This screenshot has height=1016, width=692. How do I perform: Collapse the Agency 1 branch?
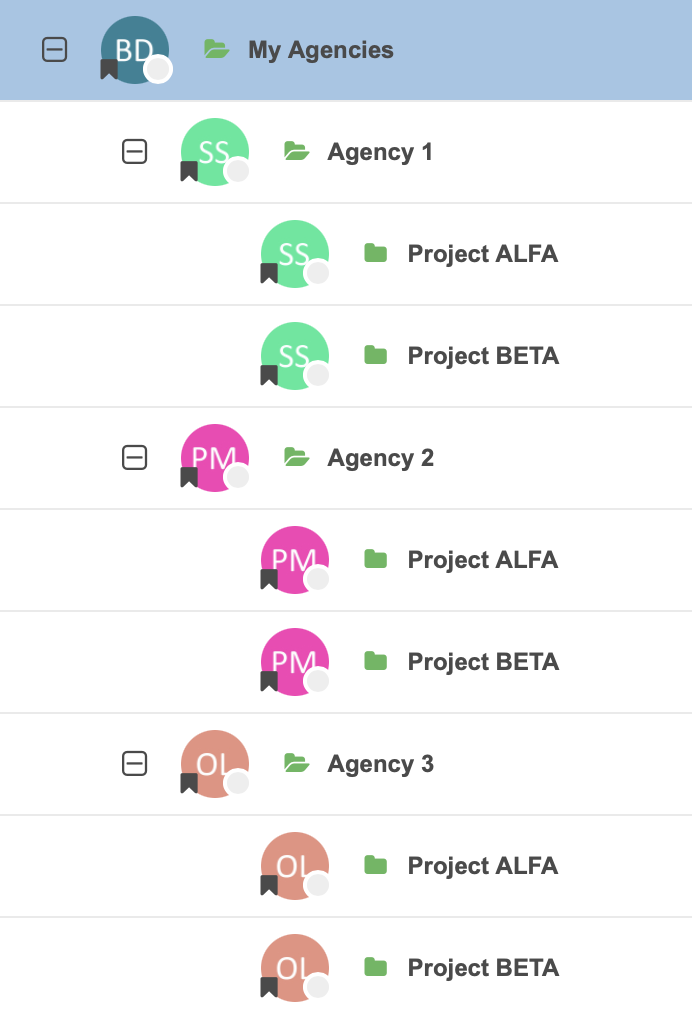point(134,152)
